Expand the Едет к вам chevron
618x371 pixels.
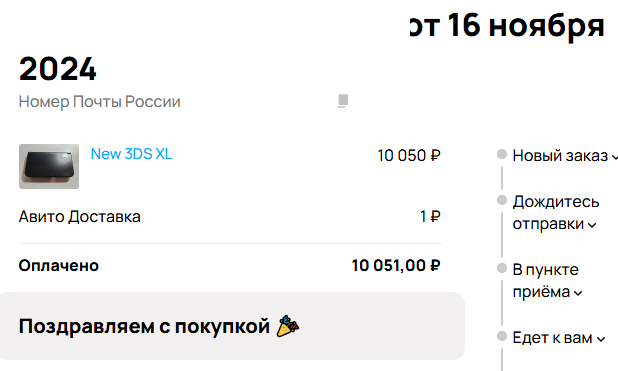[x=601, y=339]
